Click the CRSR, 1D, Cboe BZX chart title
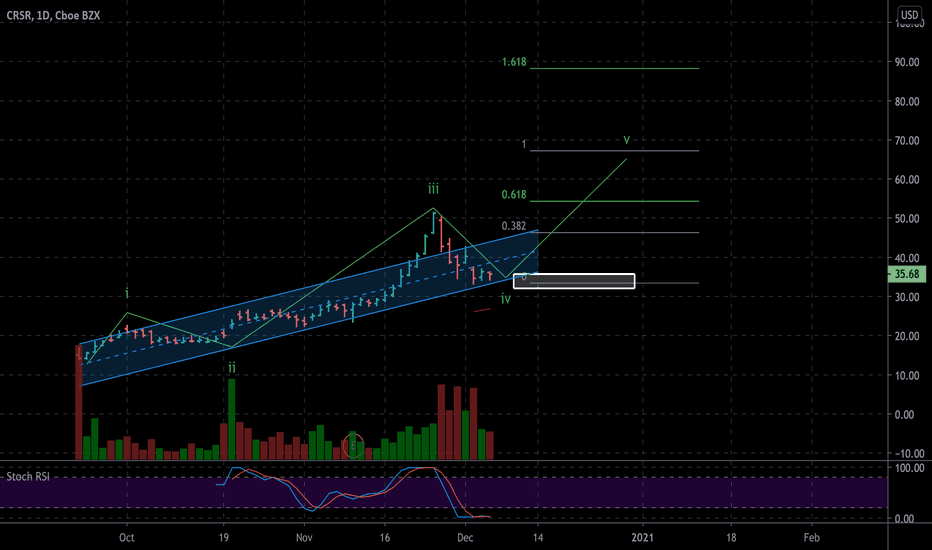 click(53, 16)
